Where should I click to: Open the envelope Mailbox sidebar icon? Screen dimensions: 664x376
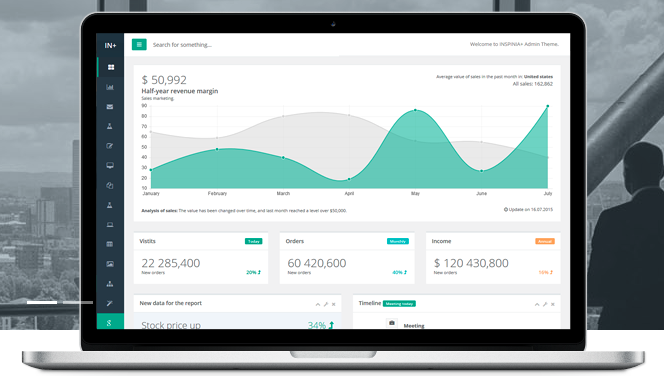point(110,107)
